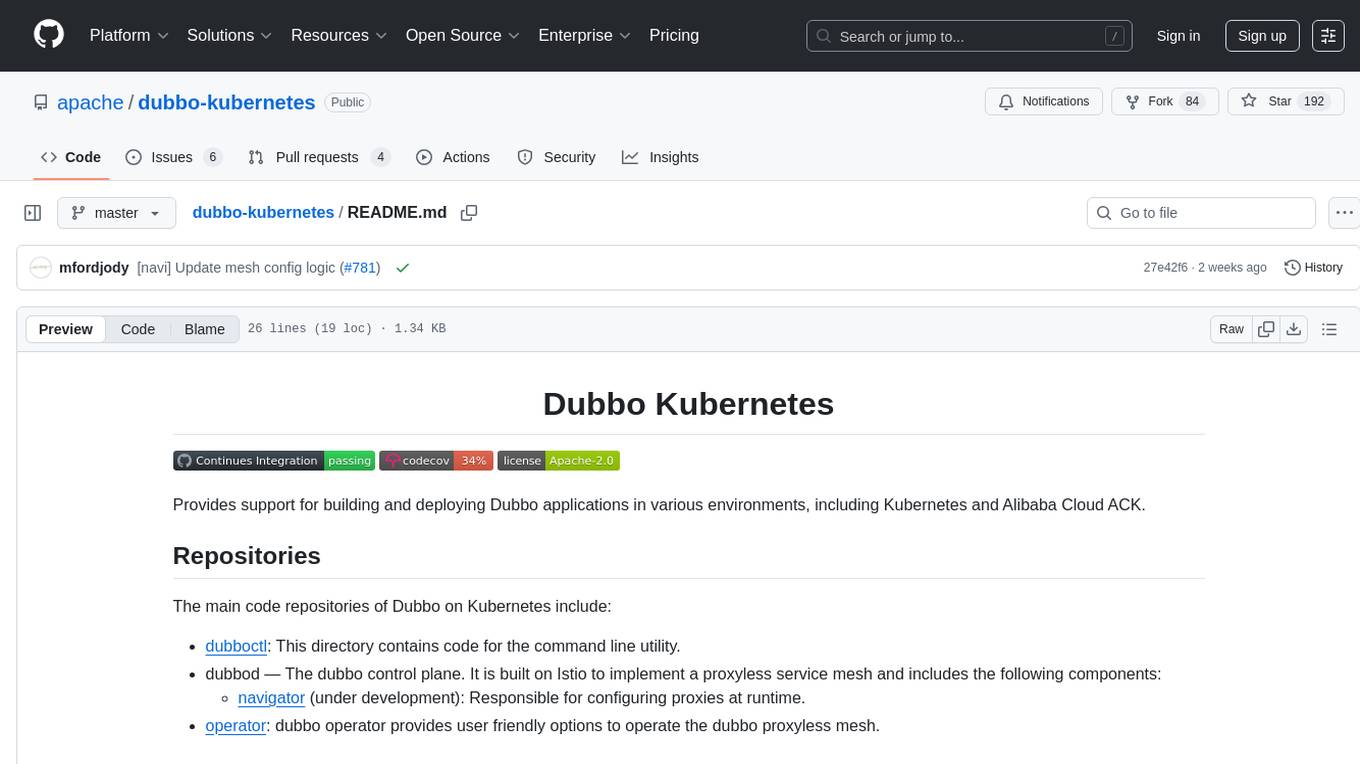Switch to the Code tab
Screen dimensions: 1360x764
(x=71, y=157)
